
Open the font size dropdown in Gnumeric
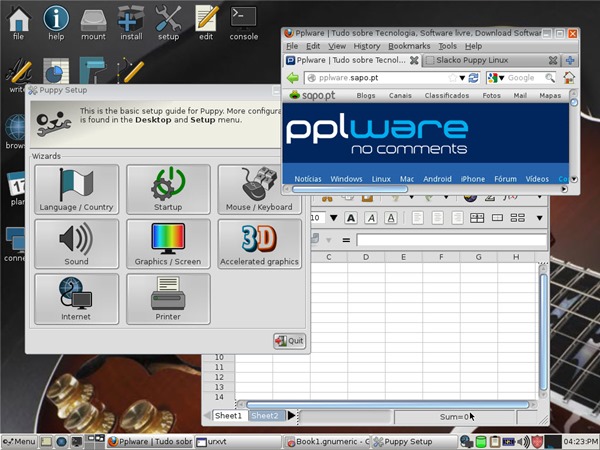point(333,218)
